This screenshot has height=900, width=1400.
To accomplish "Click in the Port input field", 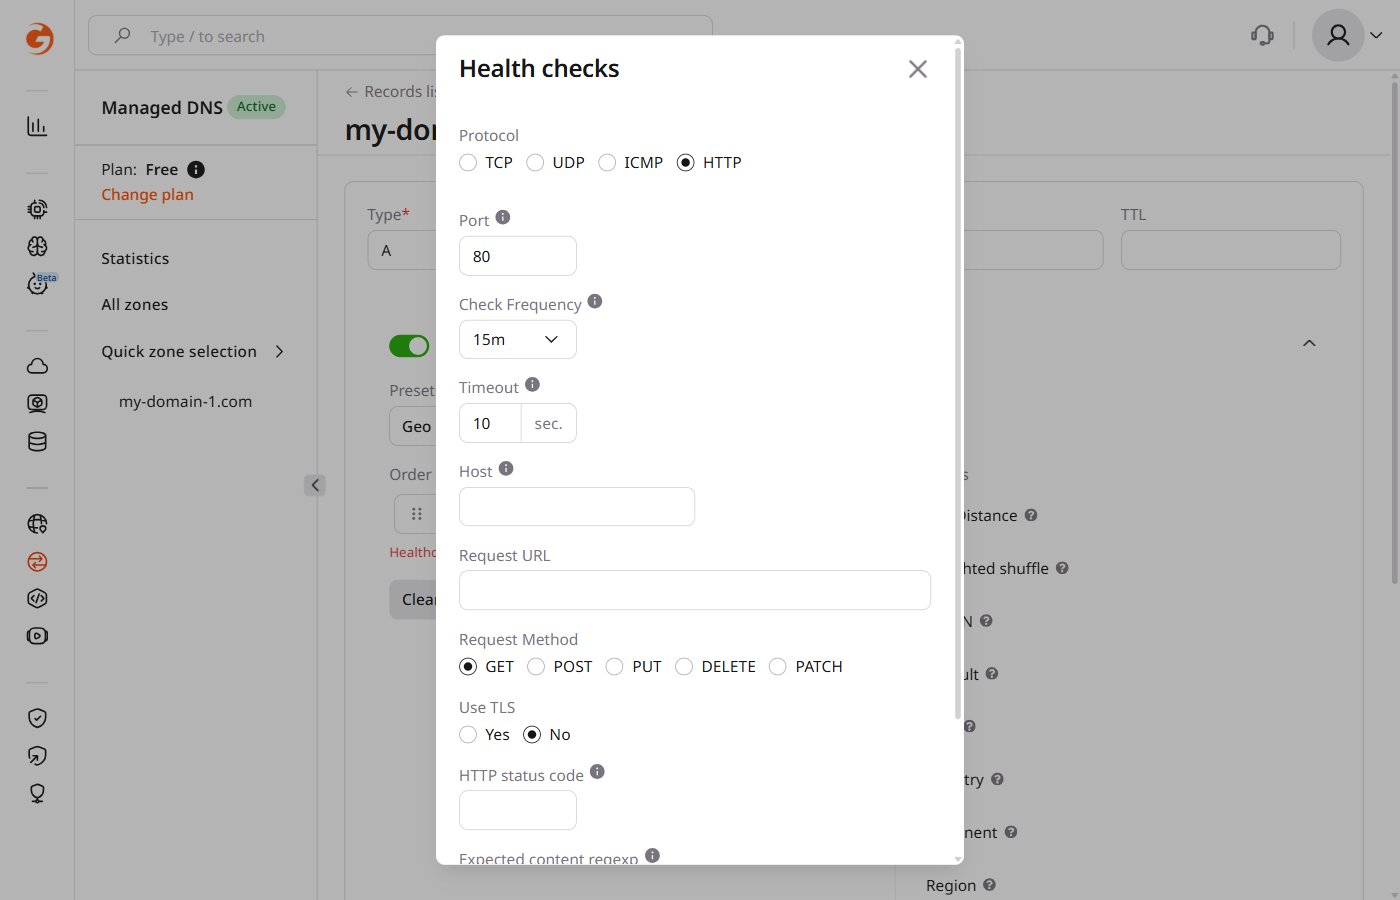I will point(517,256).
